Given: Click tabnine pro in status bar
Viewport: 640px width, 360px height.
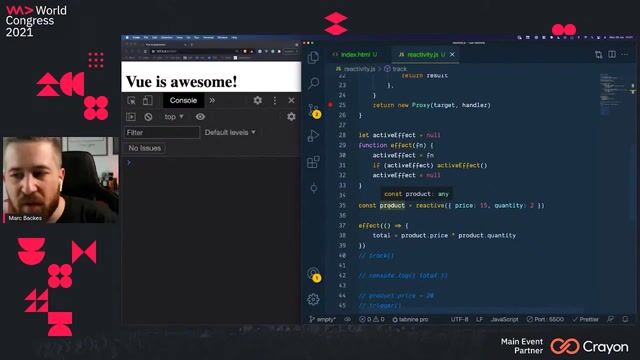Looking at the screenshot, I should [410, 319].
